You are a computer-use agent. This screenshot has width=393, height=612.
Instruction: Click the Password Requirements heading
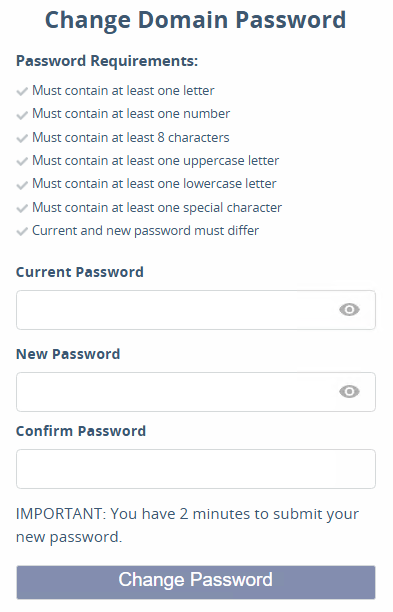tap(107, 61)
